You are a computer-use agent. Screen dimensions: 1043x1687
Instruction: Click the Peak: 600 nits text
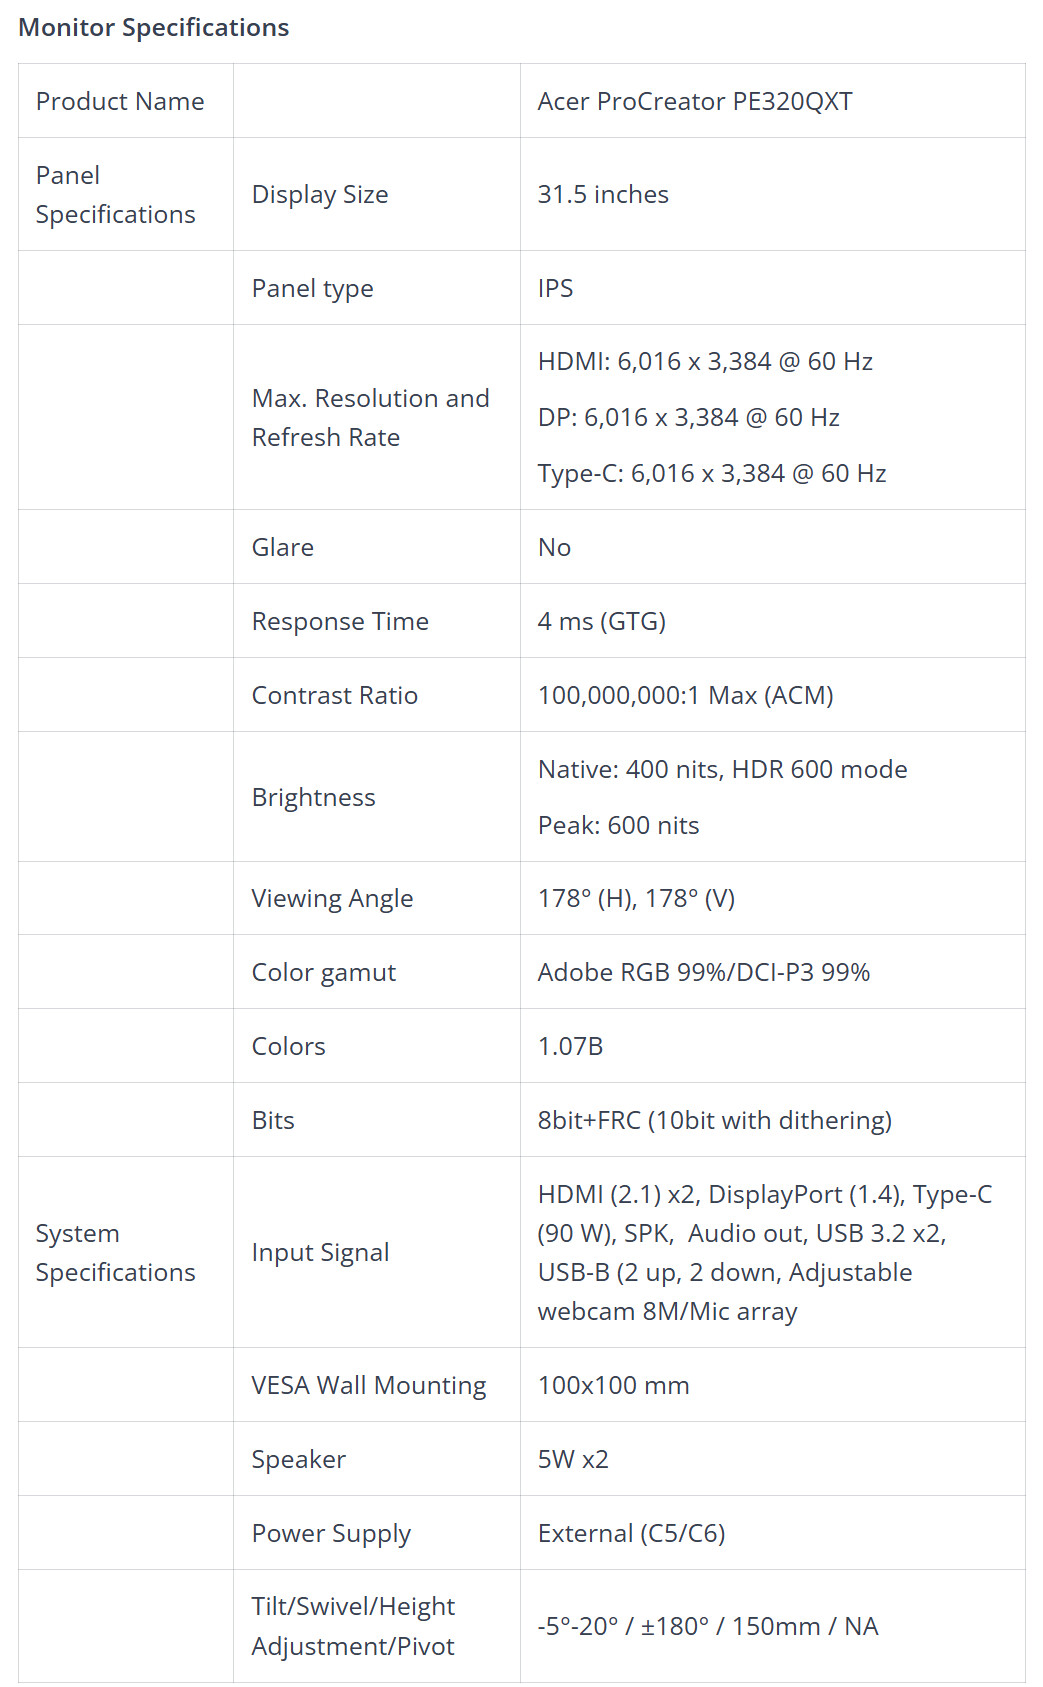click(619, 825)
